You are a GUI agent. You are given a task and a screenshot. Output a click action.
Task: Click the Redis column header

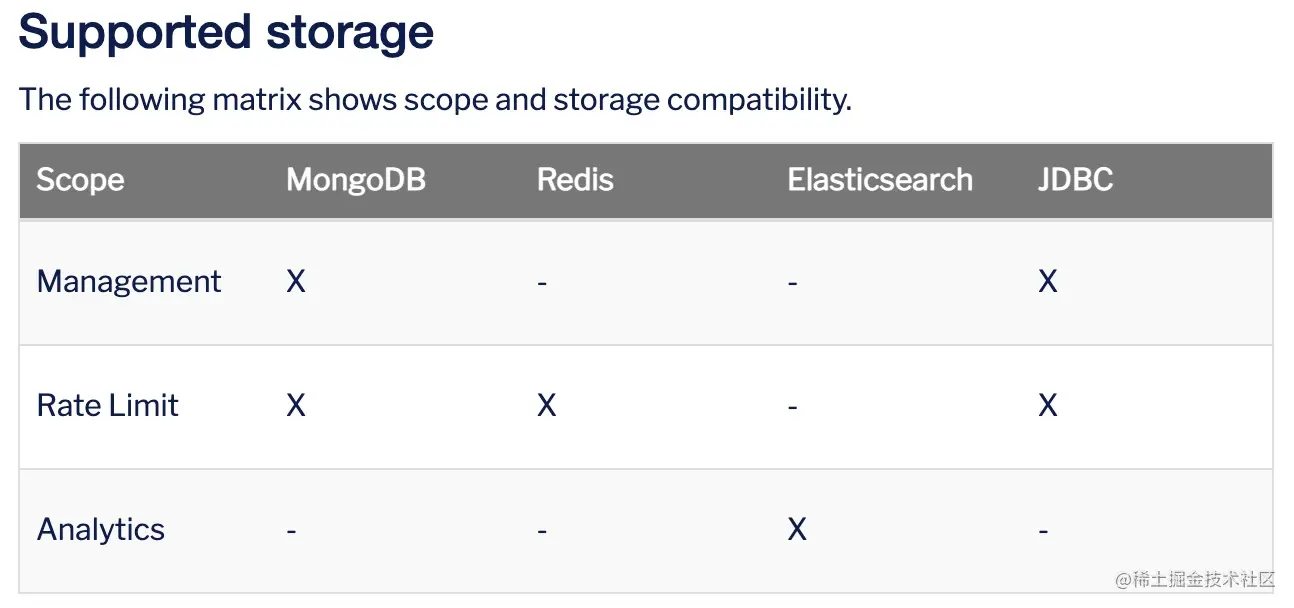[x=575, y=180]
